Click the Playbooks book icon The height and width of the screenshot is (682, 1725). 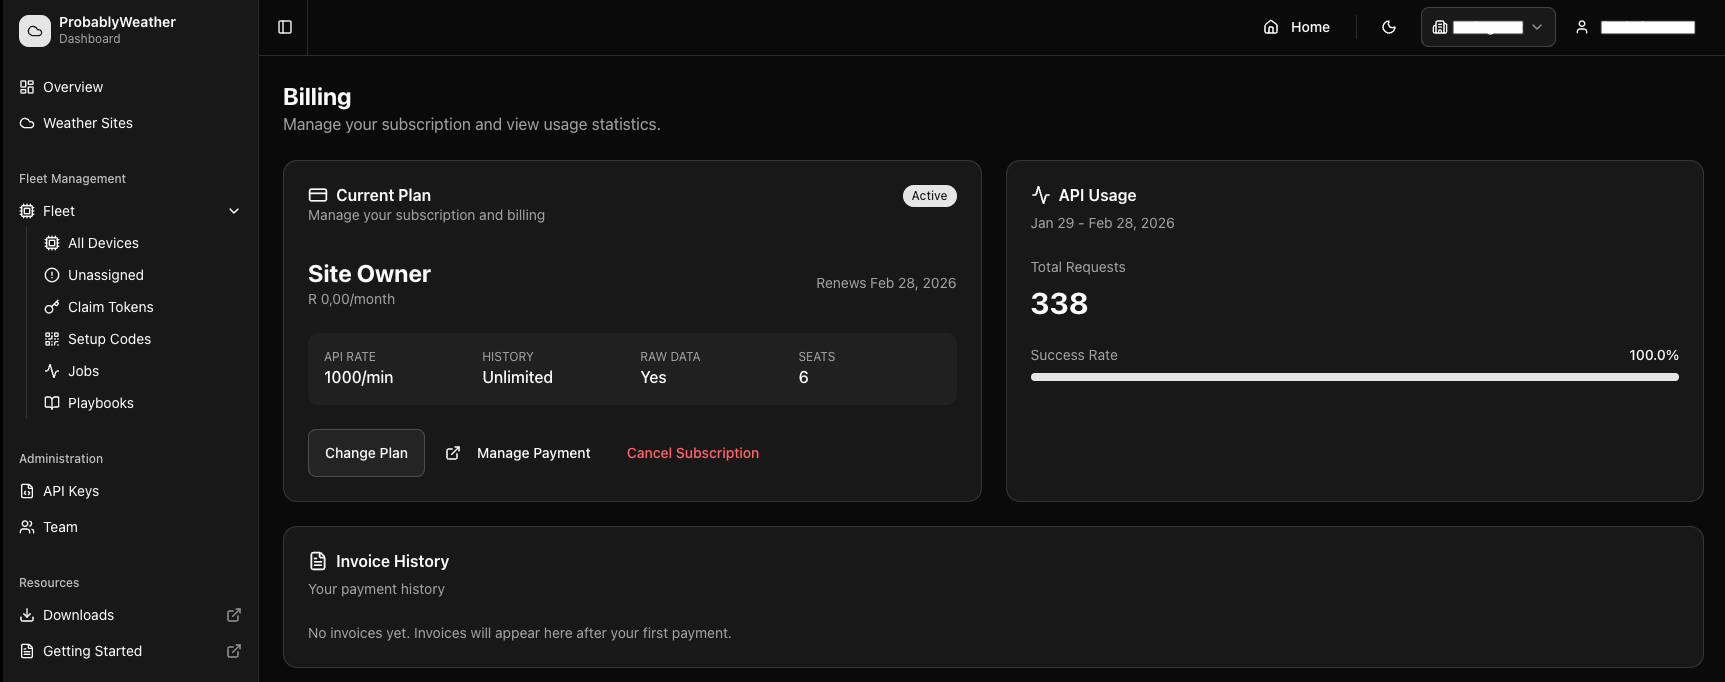click(x=52, y=403)
